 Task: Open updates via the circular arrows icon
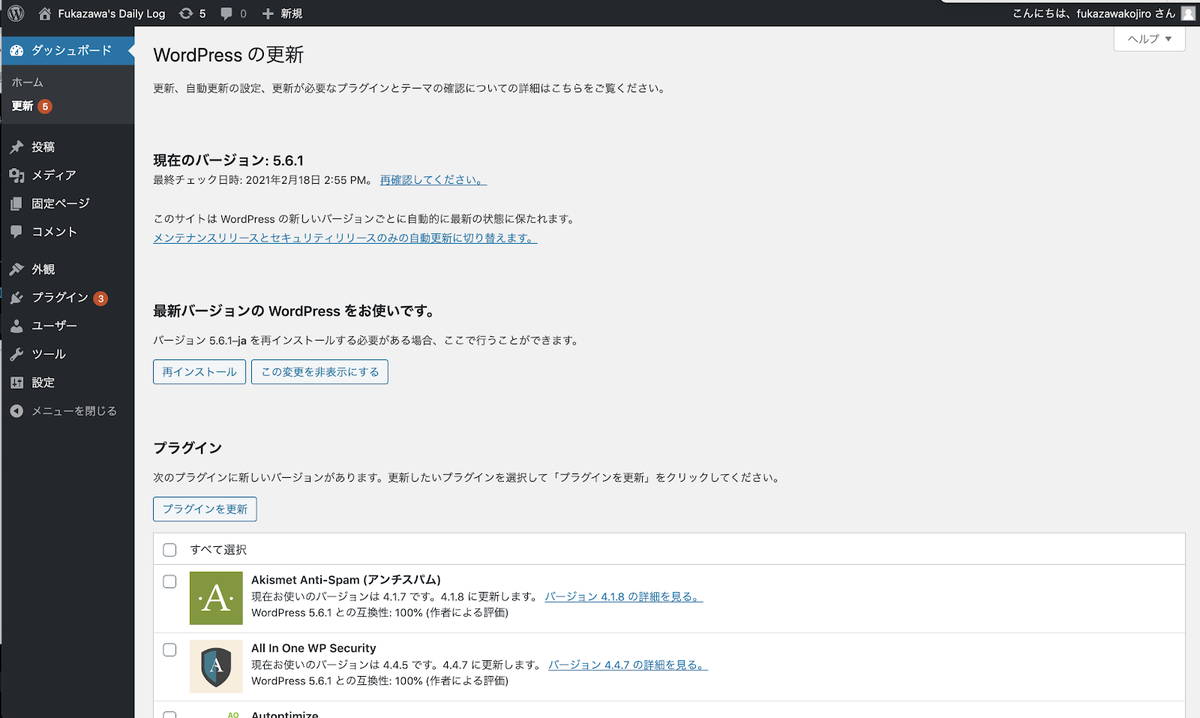coord(186,13)
